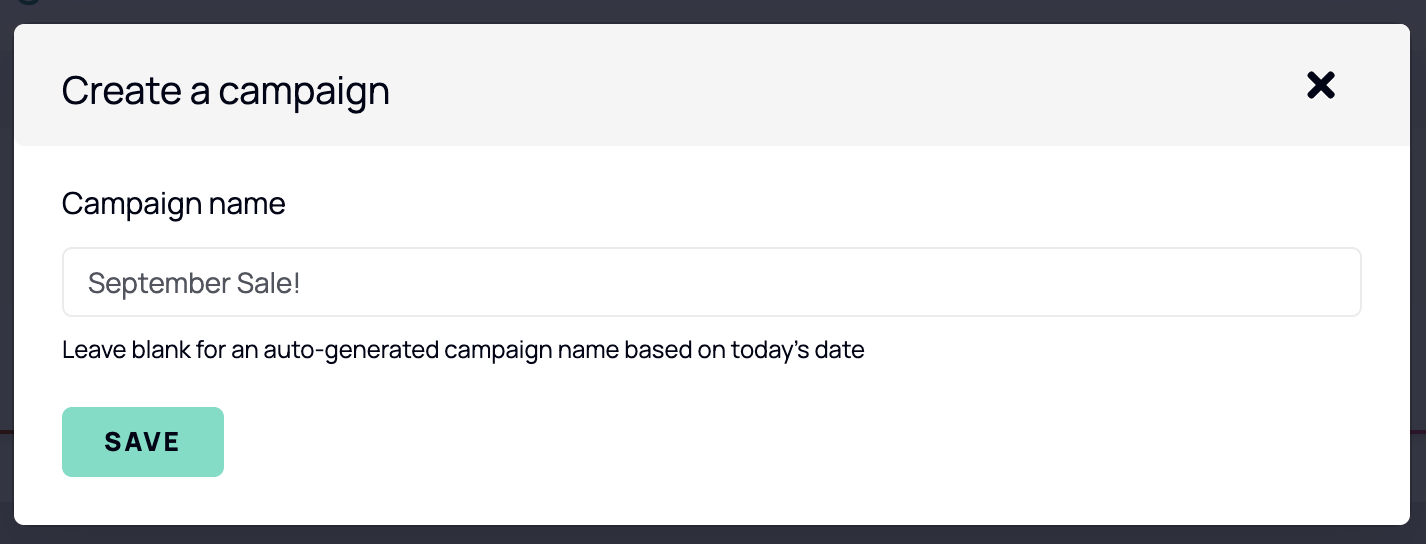Click the green SAVE button
Image resolution: width=1426 pixels, height=544 pixels.
pyautogui.click(x=143, y=442)
